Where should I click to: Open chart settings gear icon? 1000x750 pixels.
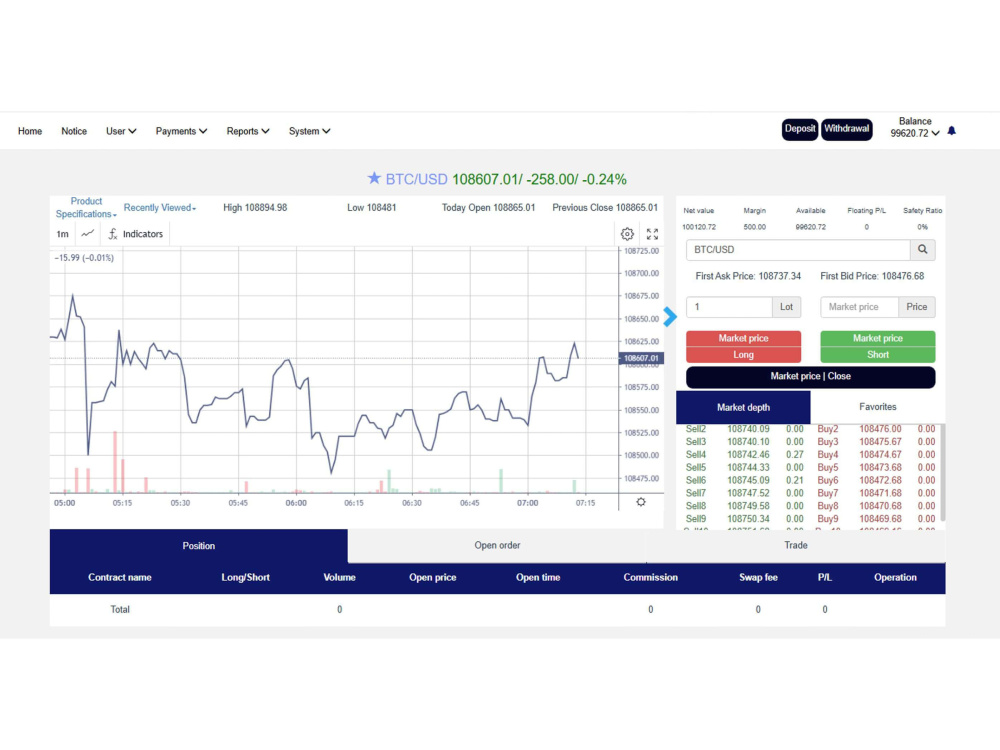tap(627, 234)
